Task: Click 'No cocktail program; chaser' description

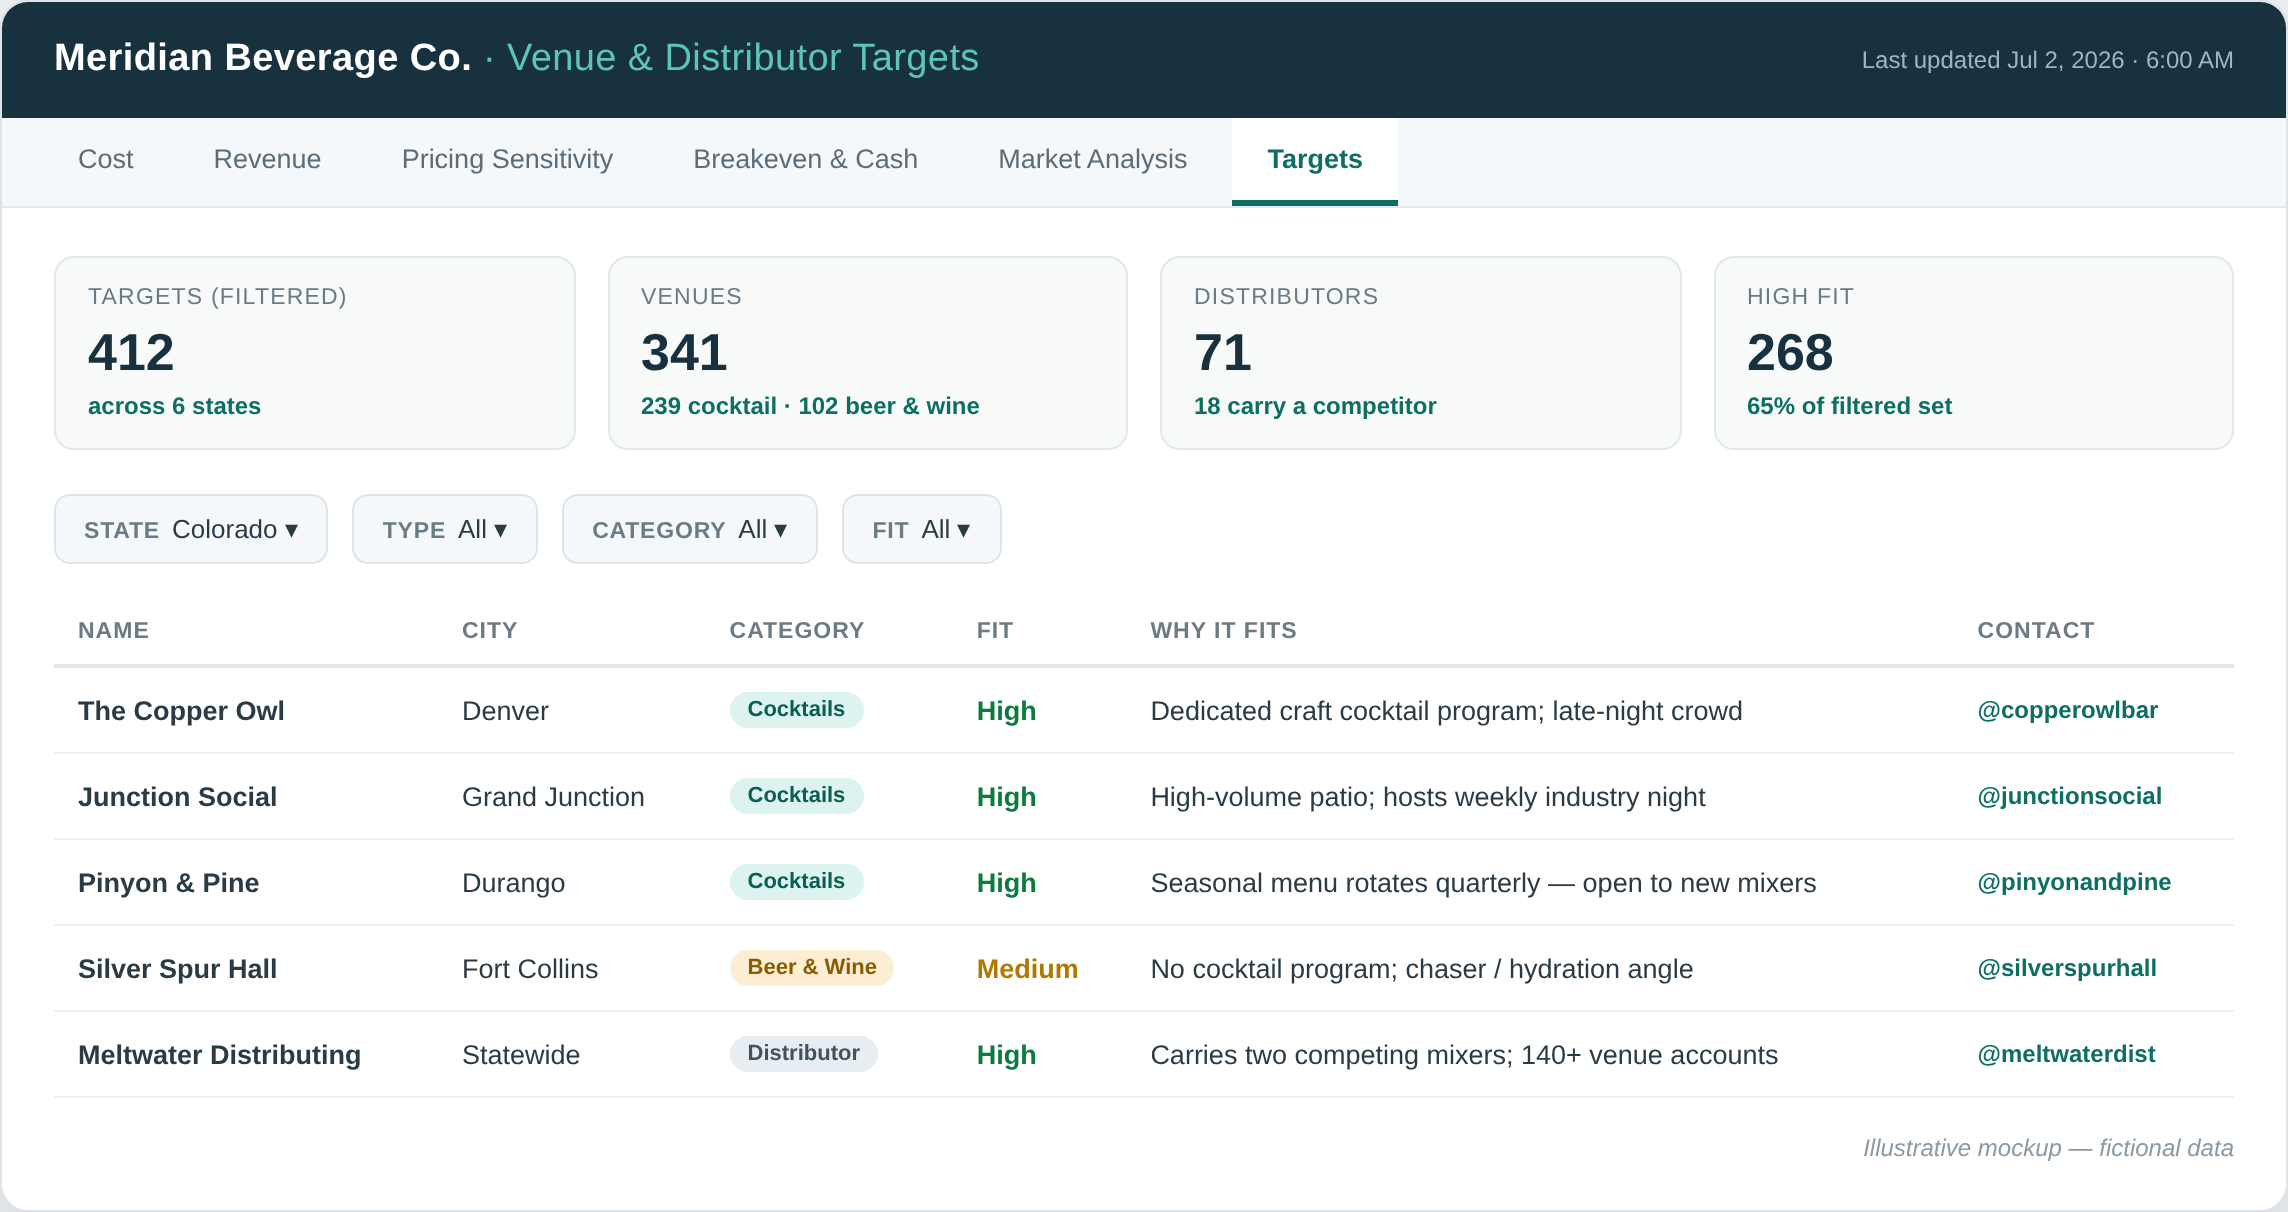Action: pos(1421,969)
